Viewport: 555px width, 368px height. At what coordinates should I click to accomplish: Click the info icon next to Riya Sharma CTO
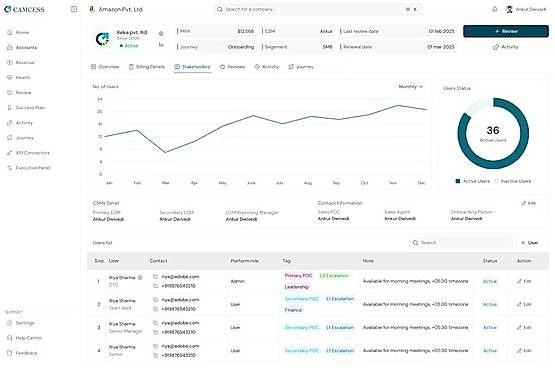[140, 278]
